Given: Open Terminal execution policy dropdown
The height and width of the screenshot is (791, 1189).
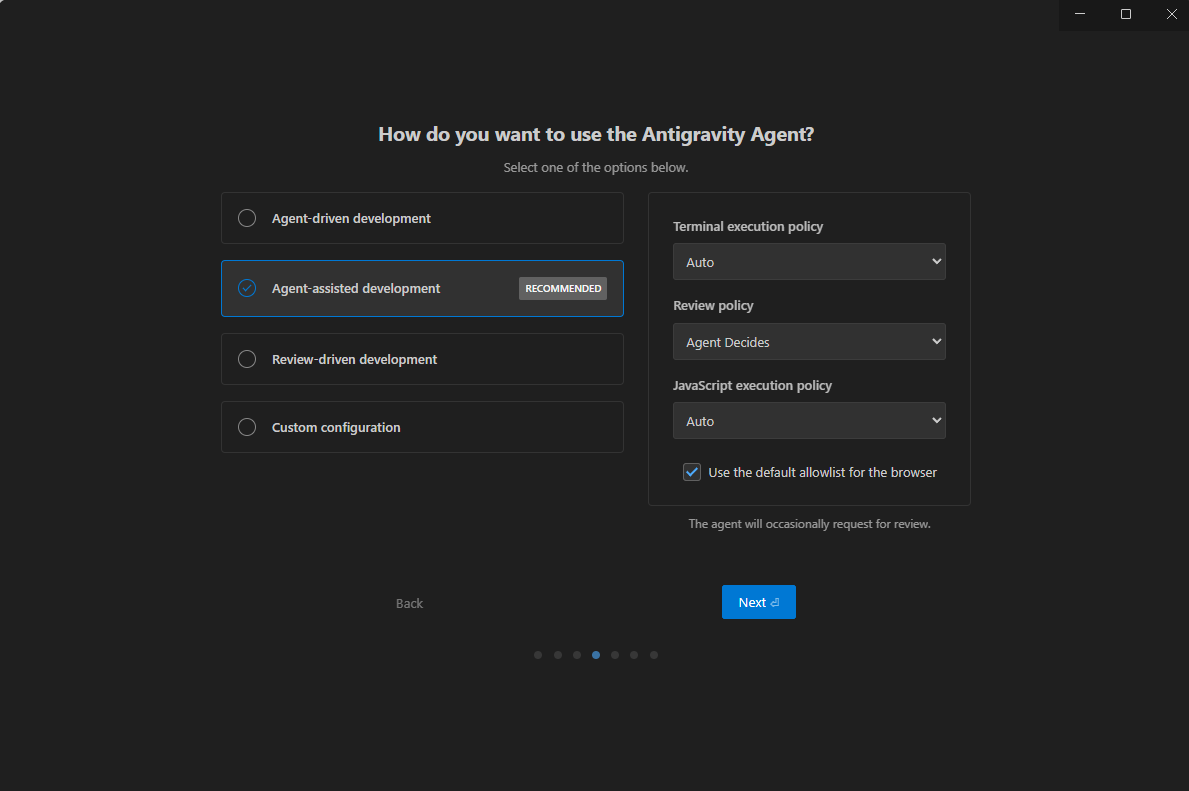Looking at the screenshot, I should (809, 262).
